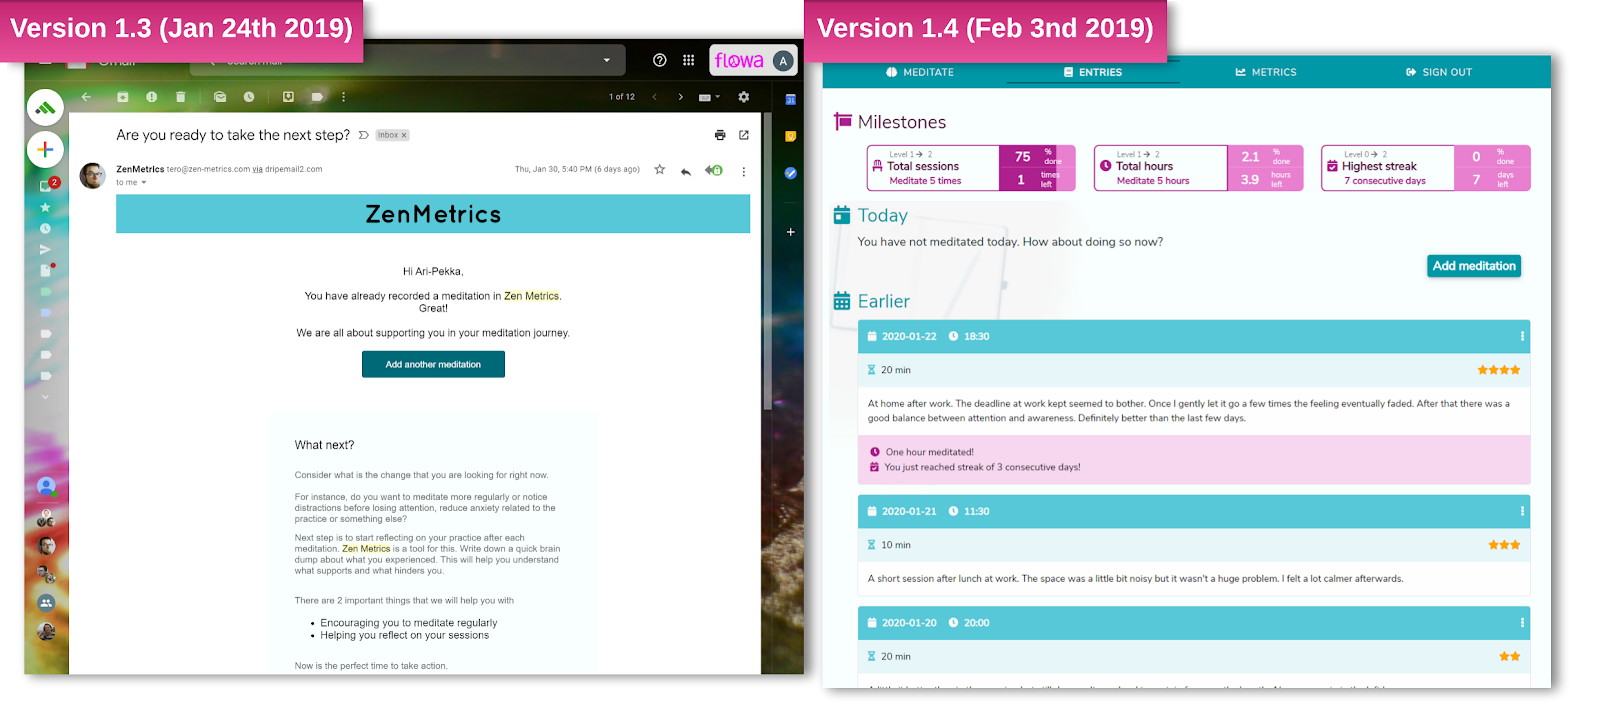1600x726 pixels.
Task: Switch to ENTRIES tab
Action: coord(1092,72)
